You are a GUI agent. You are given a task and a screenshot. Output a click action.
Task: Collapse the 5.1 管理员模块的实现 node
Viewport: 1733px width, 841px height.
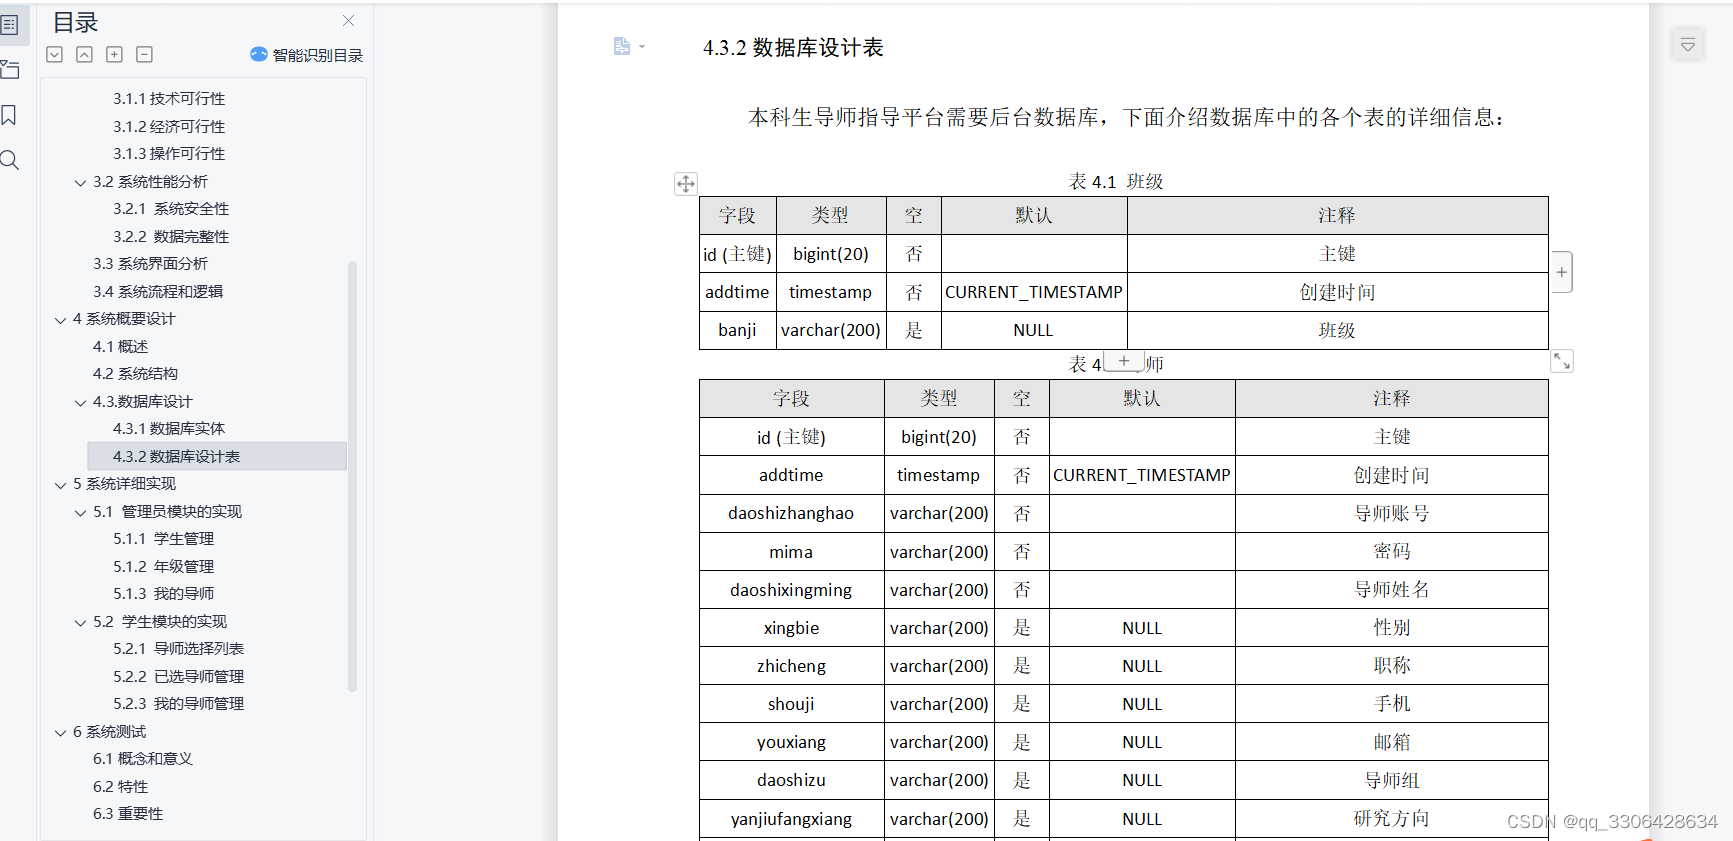tap(80, 513)
